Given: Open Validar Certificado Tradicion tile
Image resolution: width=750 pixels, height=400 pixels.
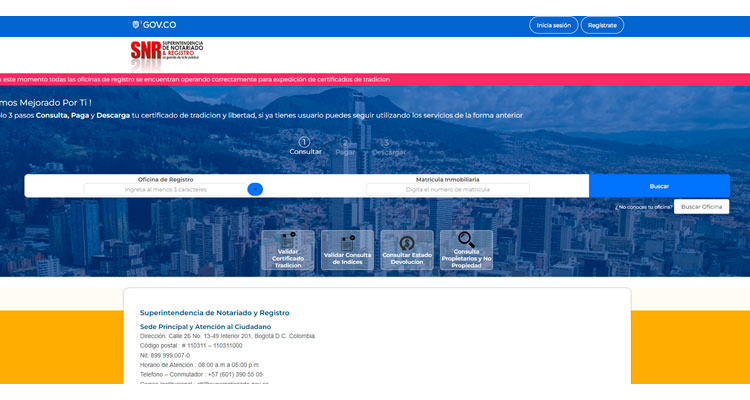Looking at the screenshot, I should (288, 250).
